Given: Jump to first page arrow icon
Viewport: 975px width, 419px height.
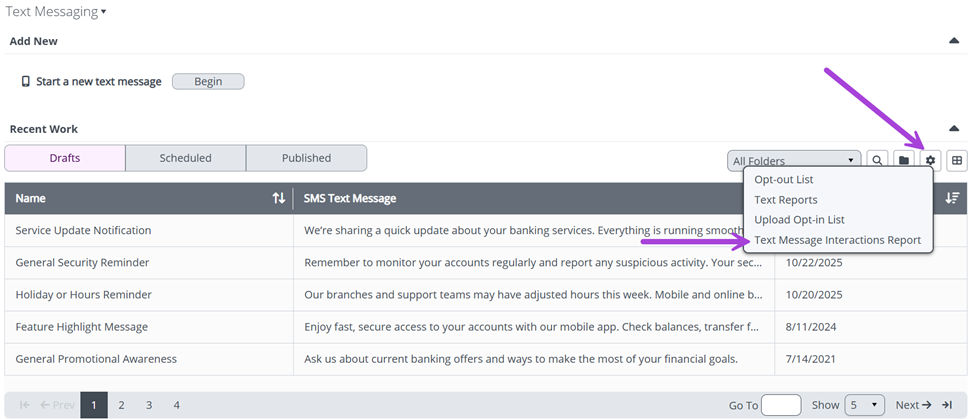Looking at the screenshot, I should [x=24, y=405].
